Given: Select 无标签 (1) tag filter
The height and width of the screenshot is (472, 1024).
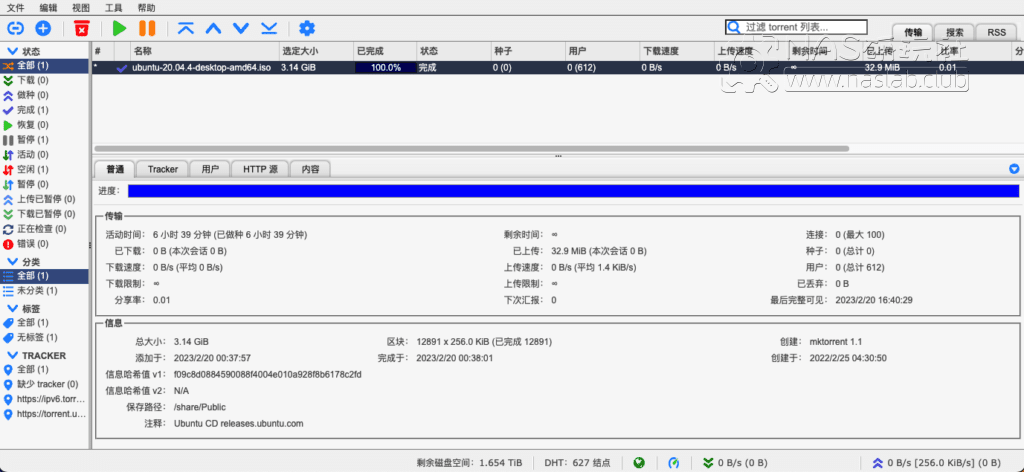Looking at the screenshot, I should coord(44,338).
